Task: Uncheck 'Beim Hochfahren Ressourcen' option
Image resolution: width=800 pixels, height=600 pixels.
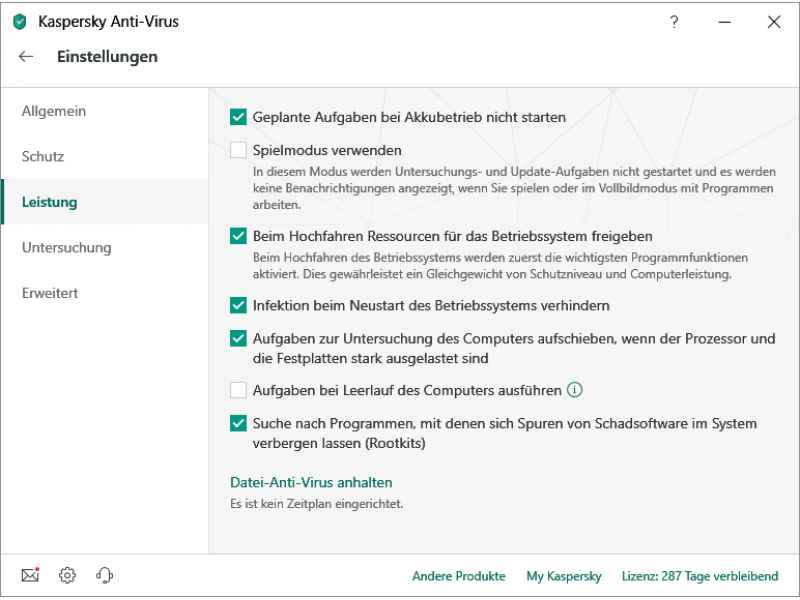Action: (x=238, y=237)
